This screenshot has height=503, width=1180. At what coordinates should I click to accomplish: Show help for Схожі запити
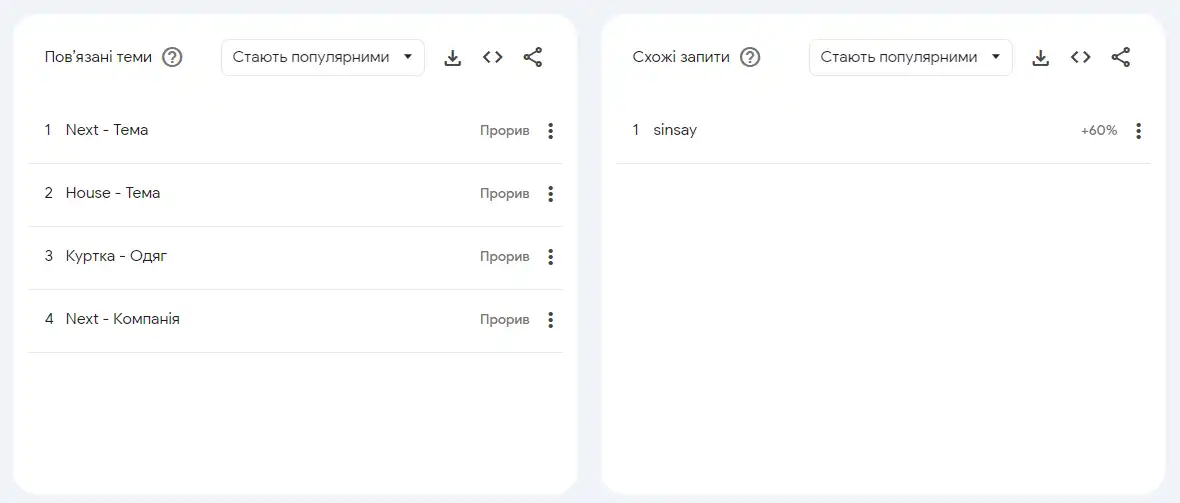750,57
